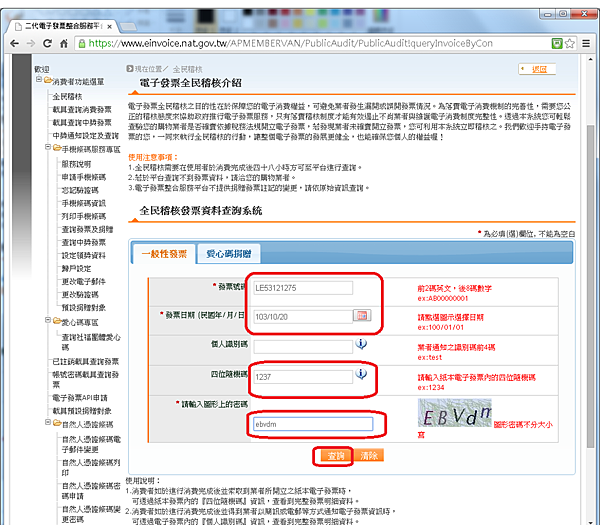This screenshot has width=600, height=525.
Task: Click the info icon beside 個人識別碼
Action: tap(361, 344)
